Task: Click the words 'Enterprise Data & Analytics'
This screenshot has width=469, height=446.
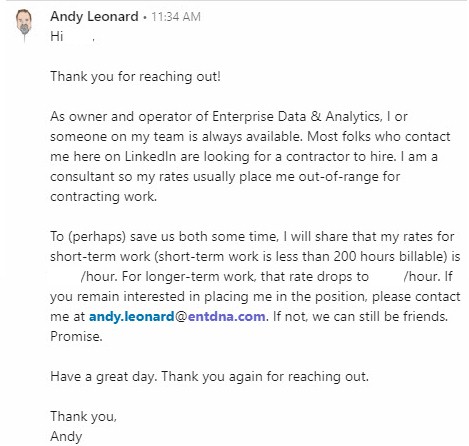Action: 295,116
